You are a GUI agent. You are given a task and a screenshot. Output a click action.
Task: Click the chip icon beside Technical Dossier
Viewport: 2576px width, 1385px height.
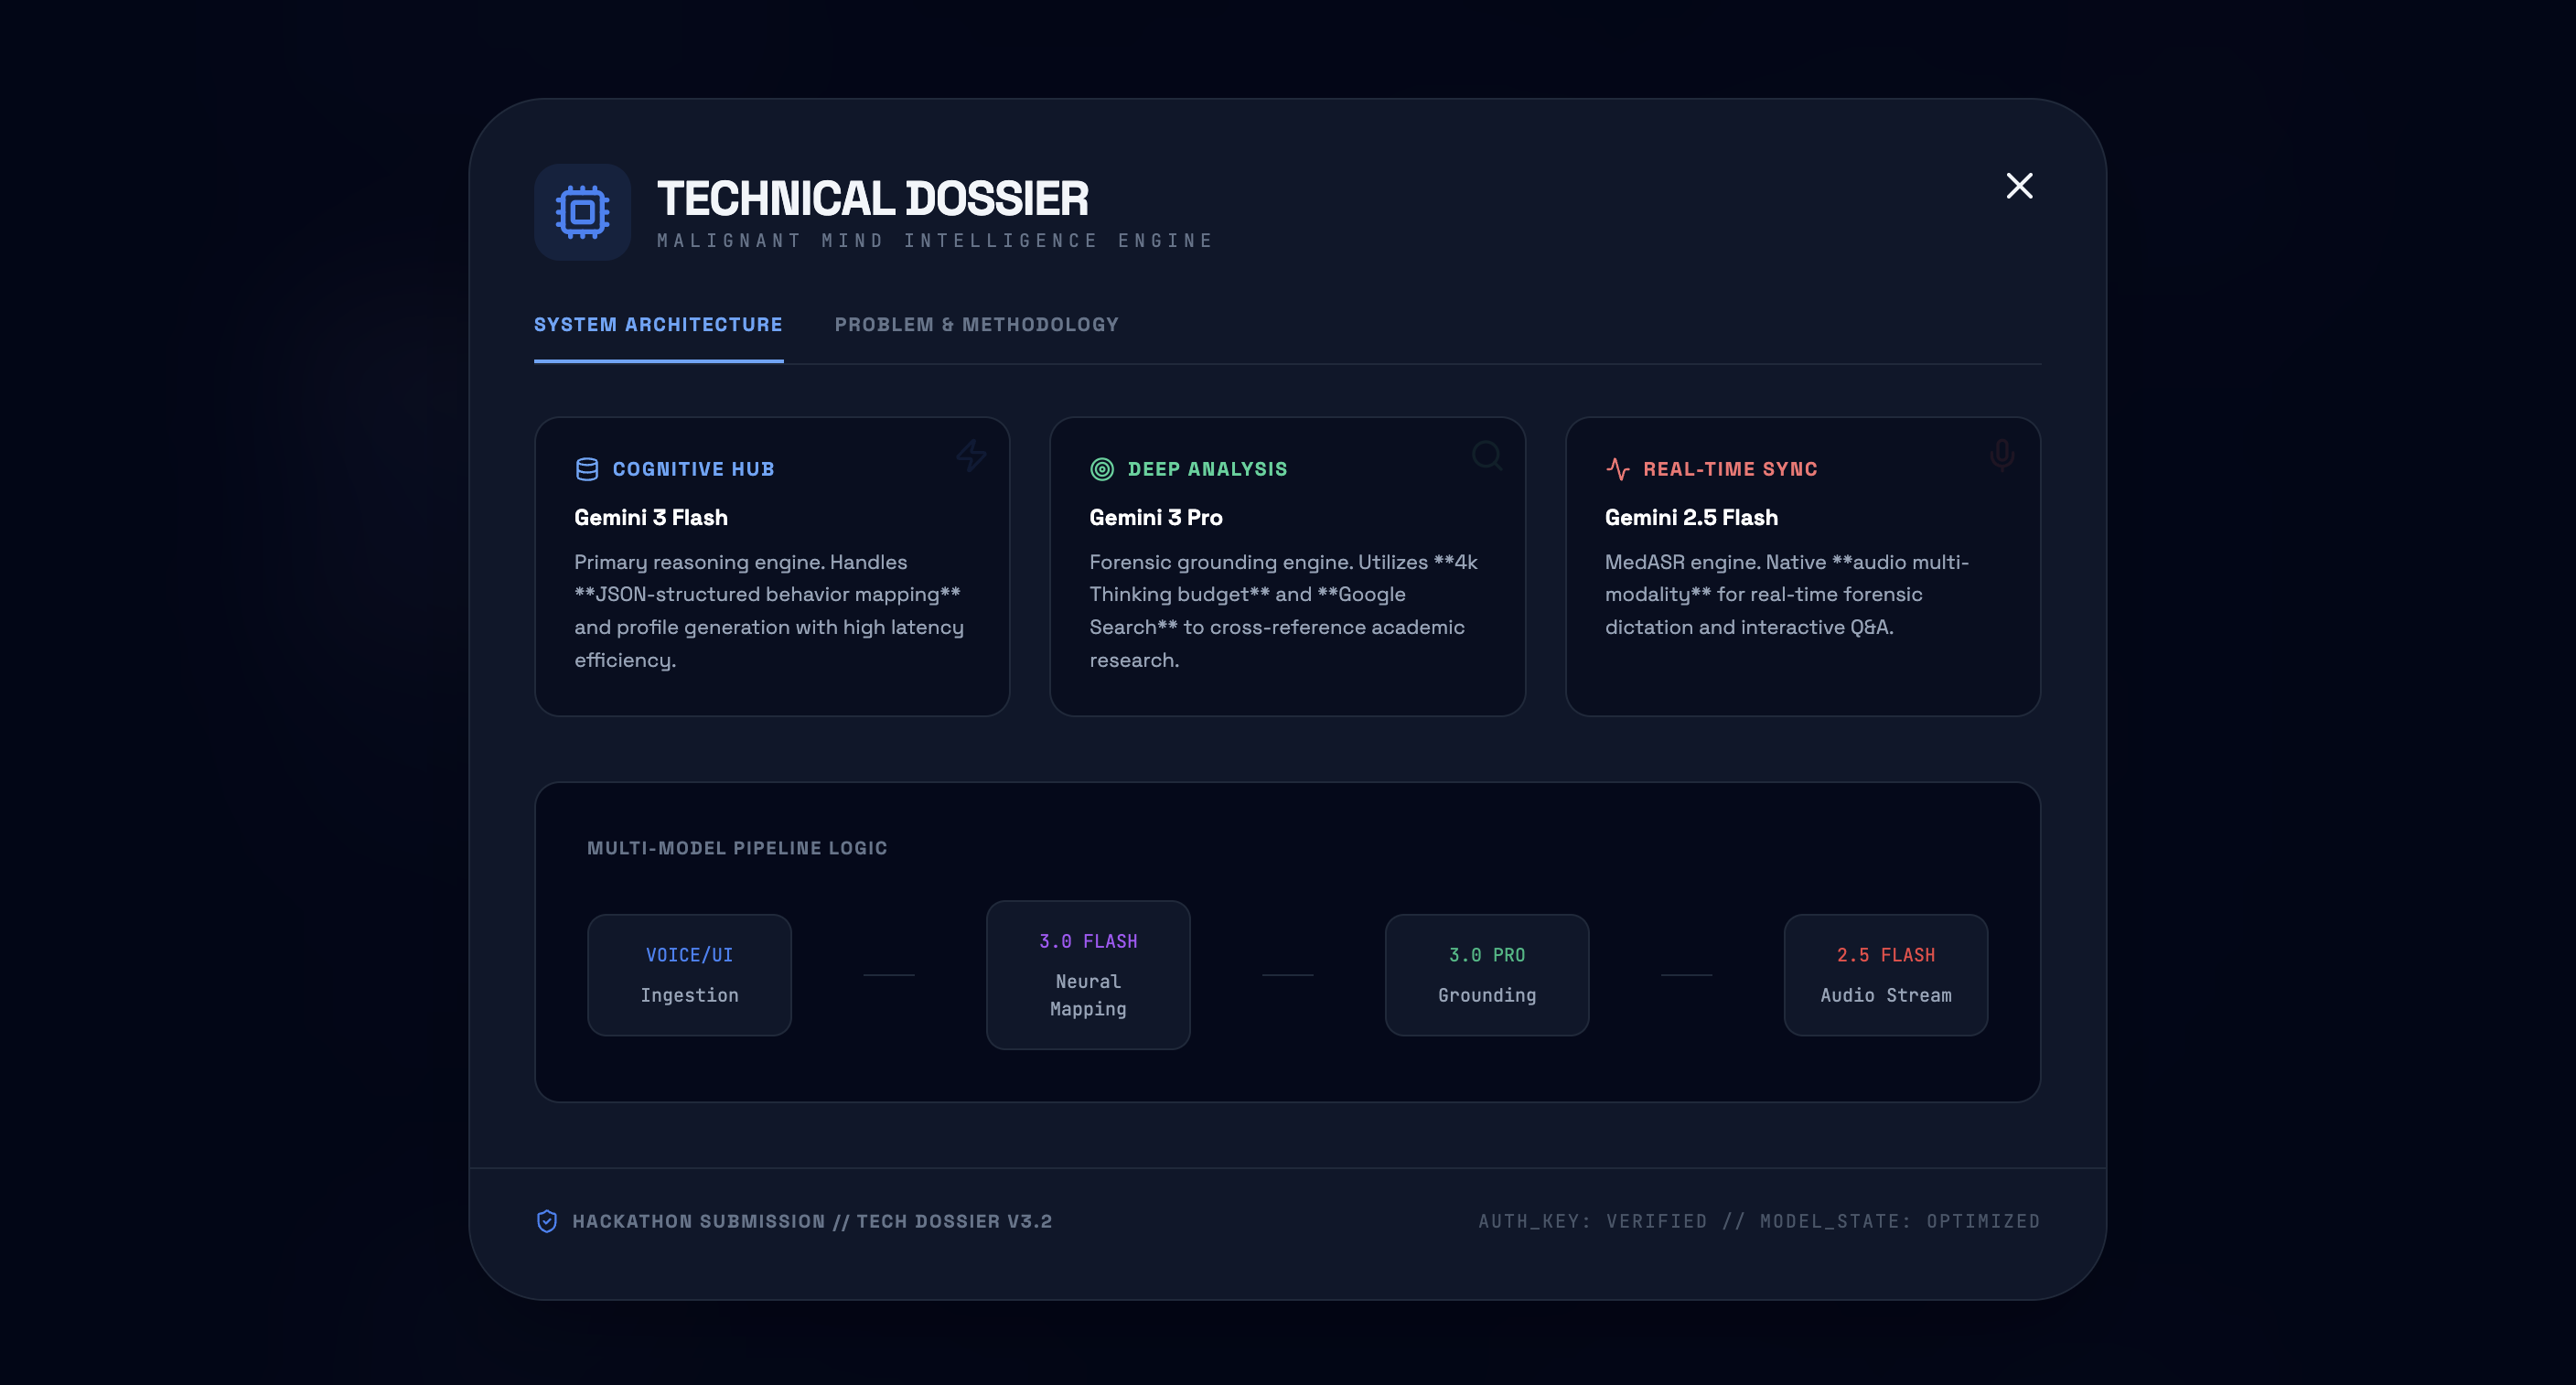582,212
